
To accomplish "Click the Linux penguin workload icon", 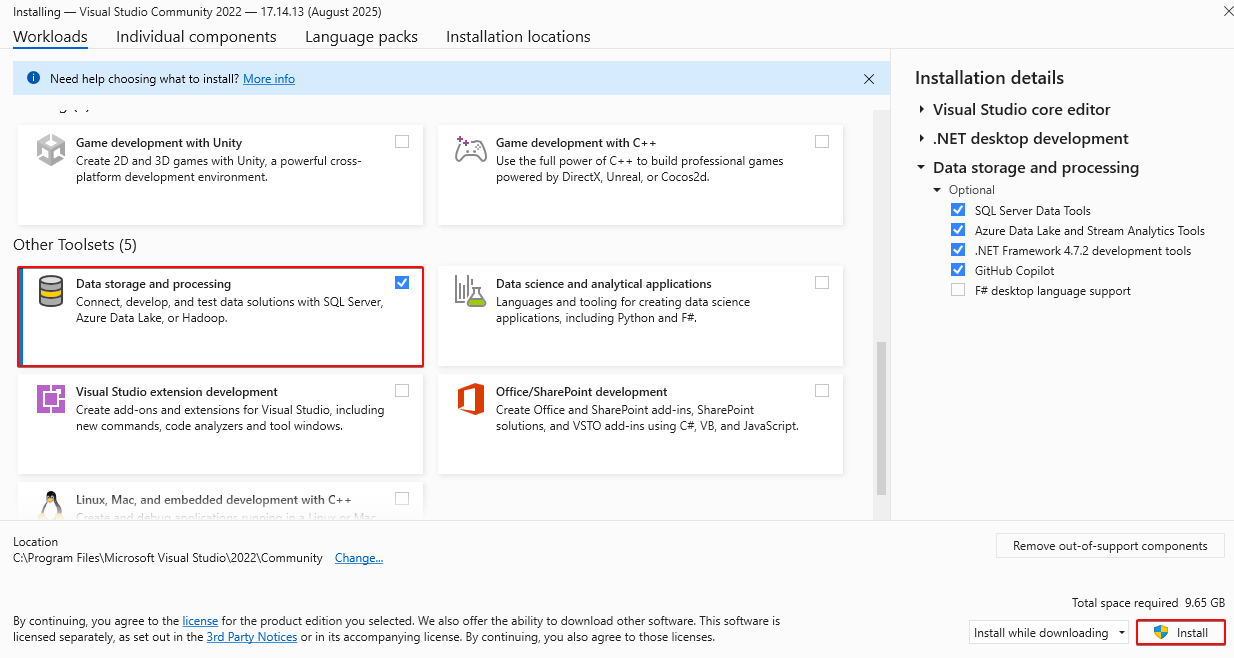I will pyautogui.click(x=50, y=506).
